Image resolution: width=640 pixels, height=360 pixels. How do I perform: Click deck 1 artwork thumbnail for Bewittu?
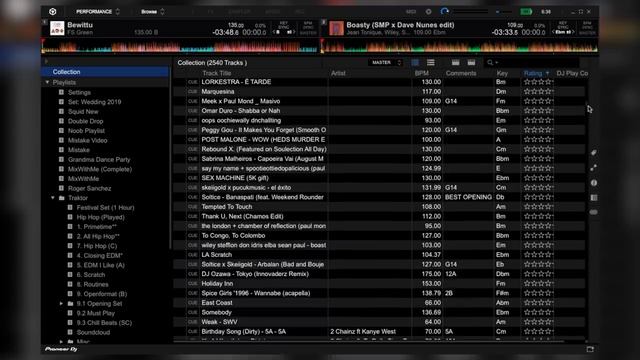point(57,28)
